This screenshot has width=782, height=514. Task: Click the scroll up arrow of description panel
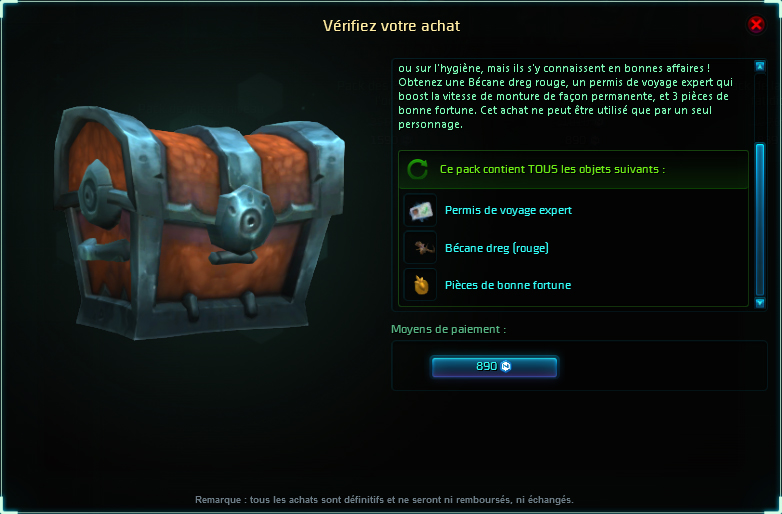point(760,66)
